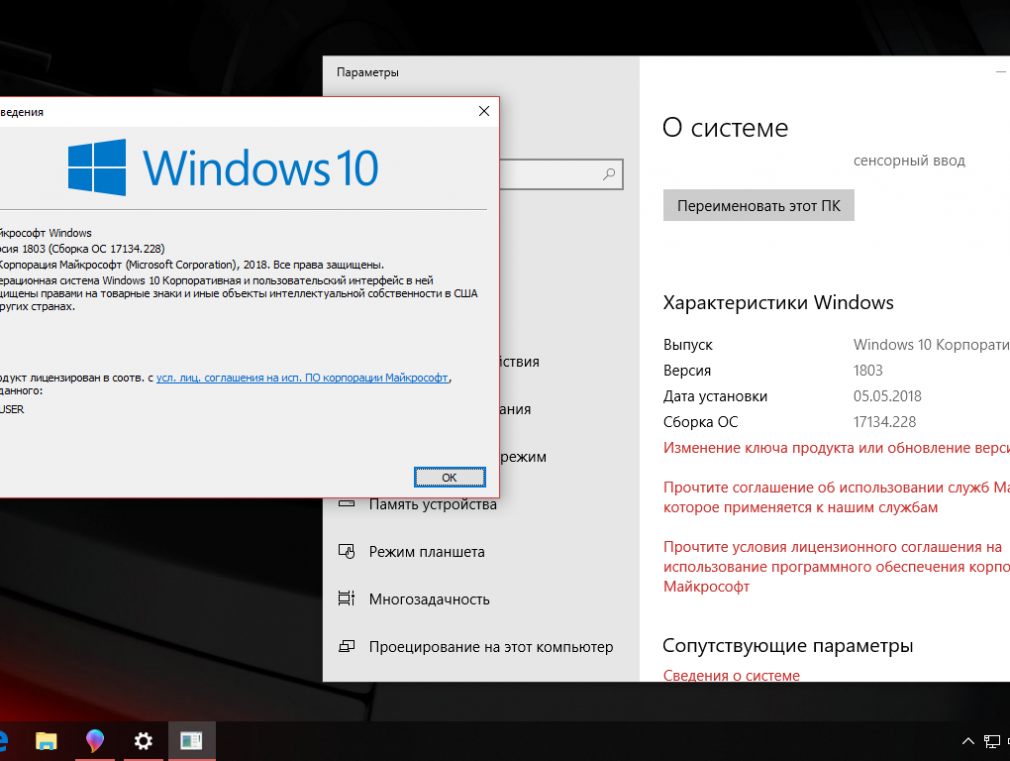Screen dimensions: 1010x761
Task: Click the active About Windows taskbar icon
Action: pos(191,741)
